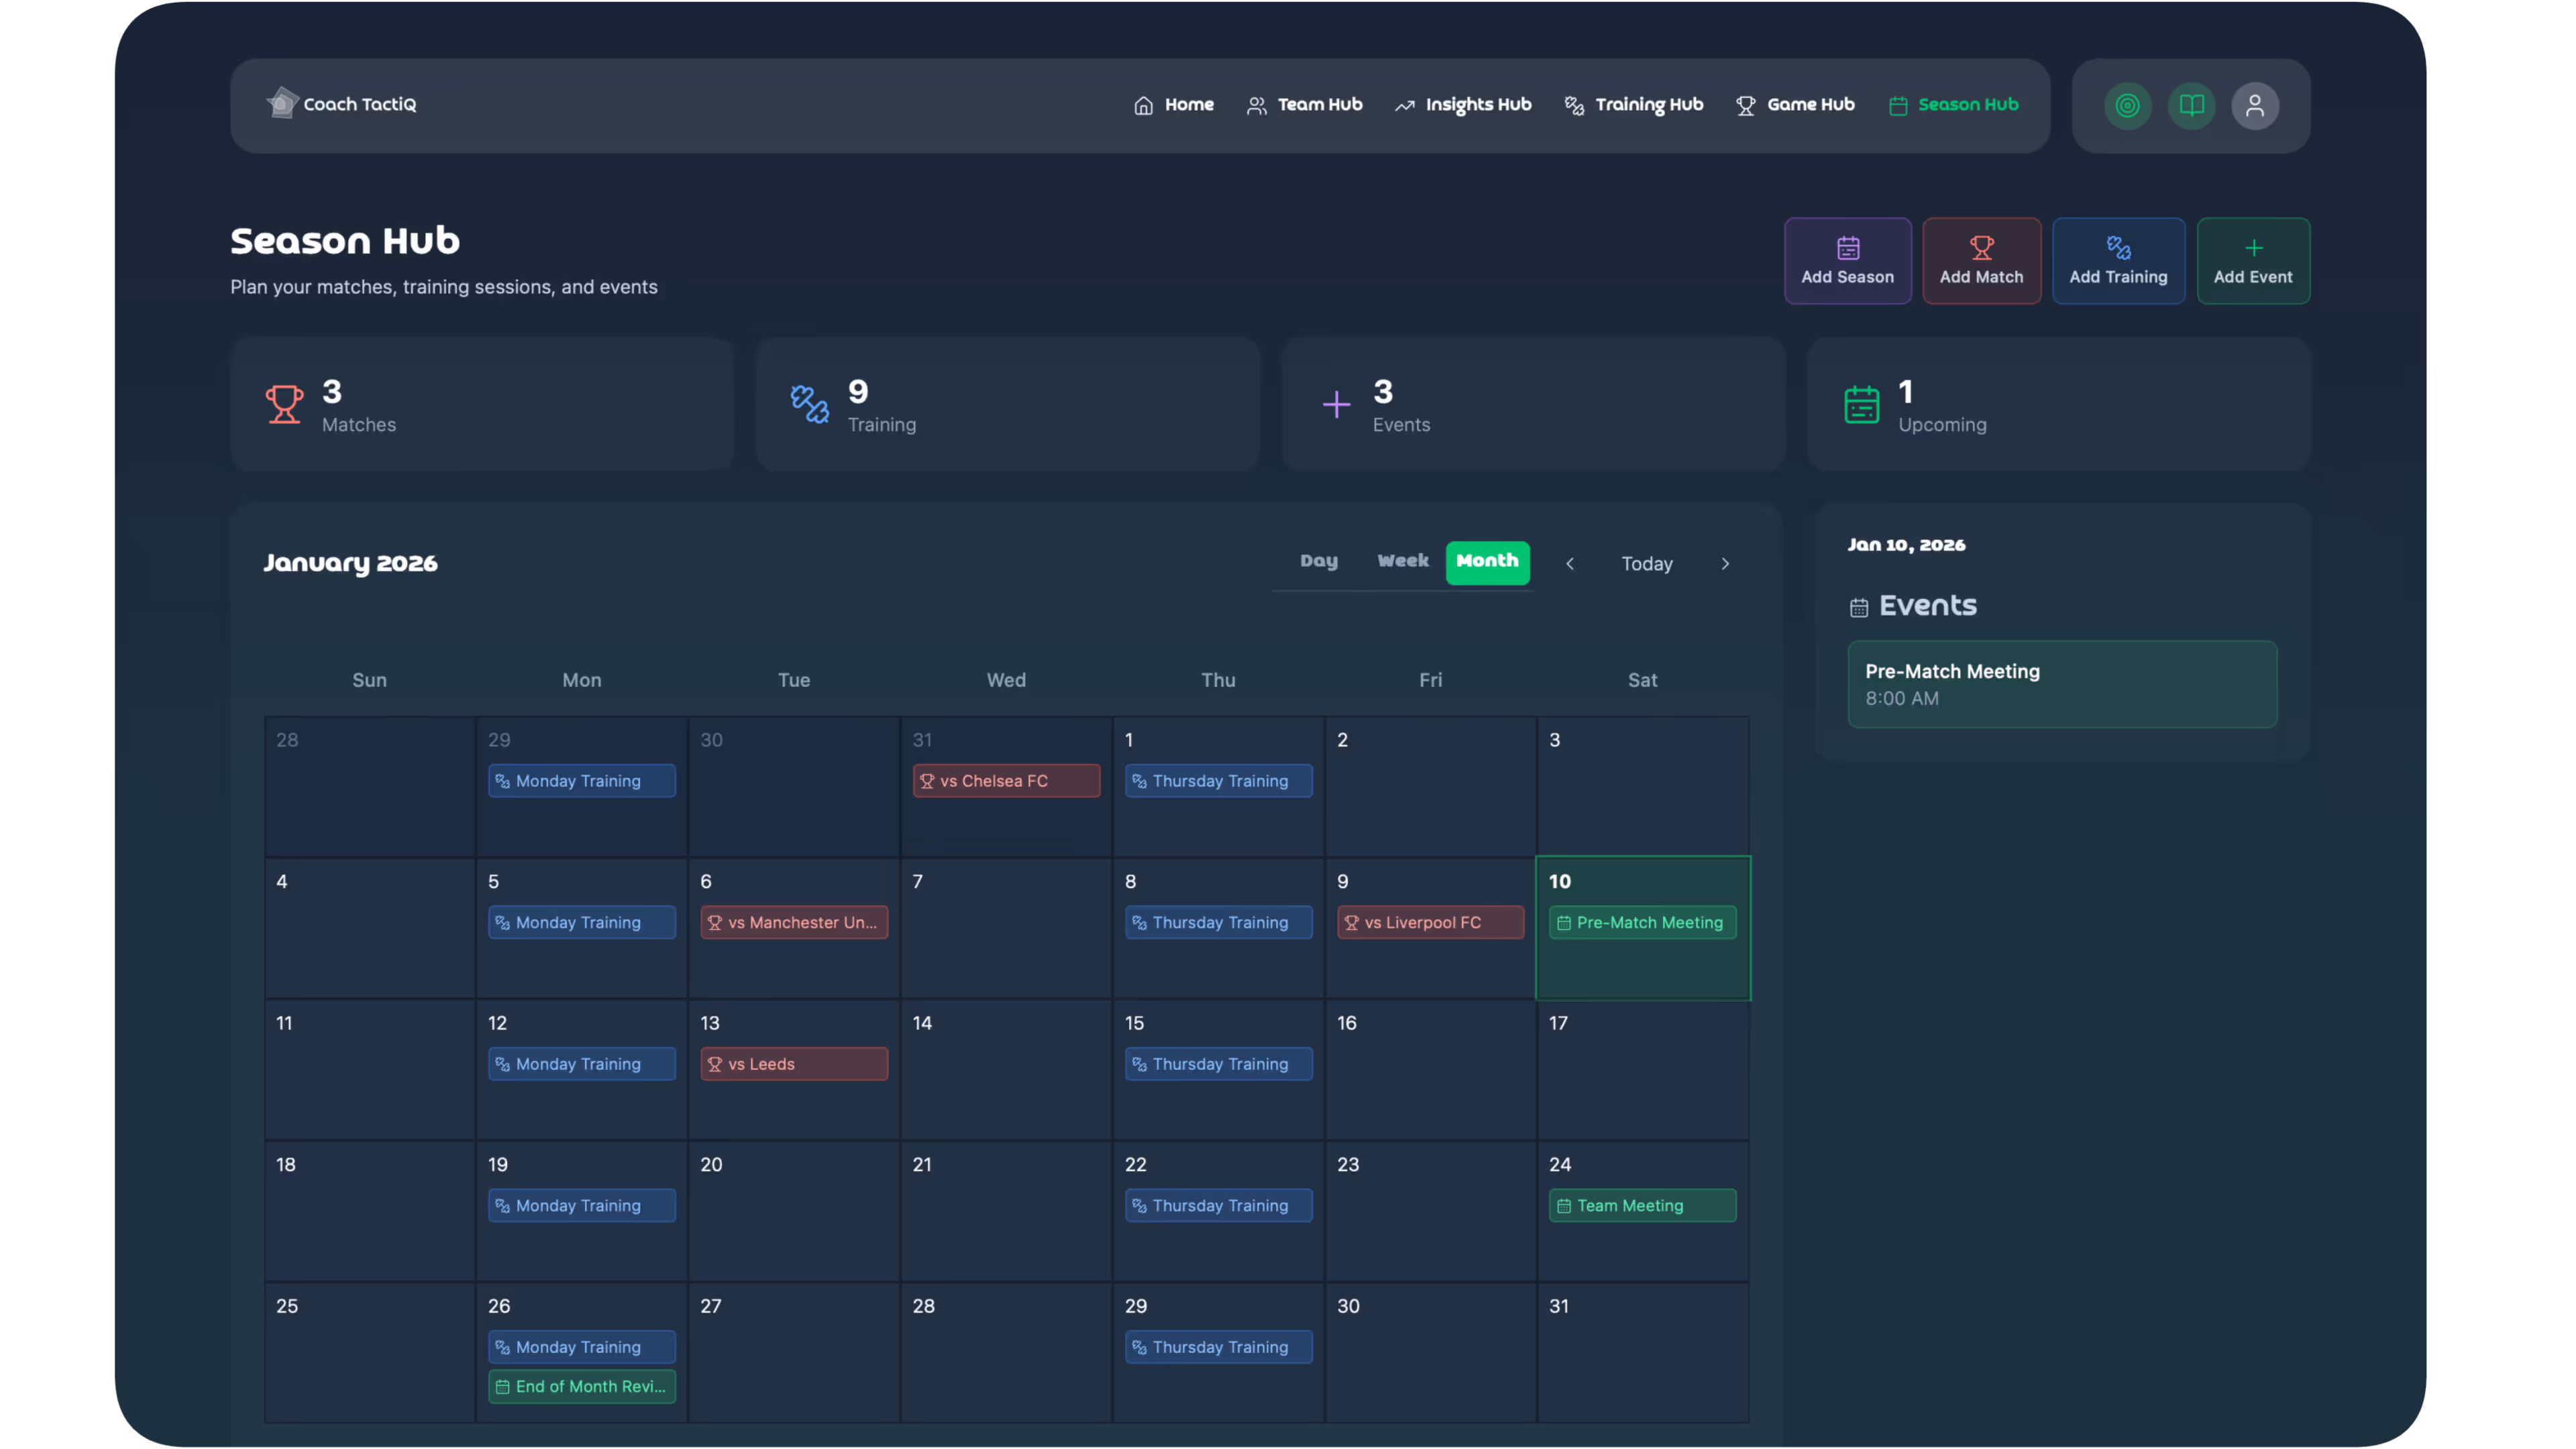Click the Add Event plus button
Viewport: 2576px width, 1449px height.
point(2252,261)
